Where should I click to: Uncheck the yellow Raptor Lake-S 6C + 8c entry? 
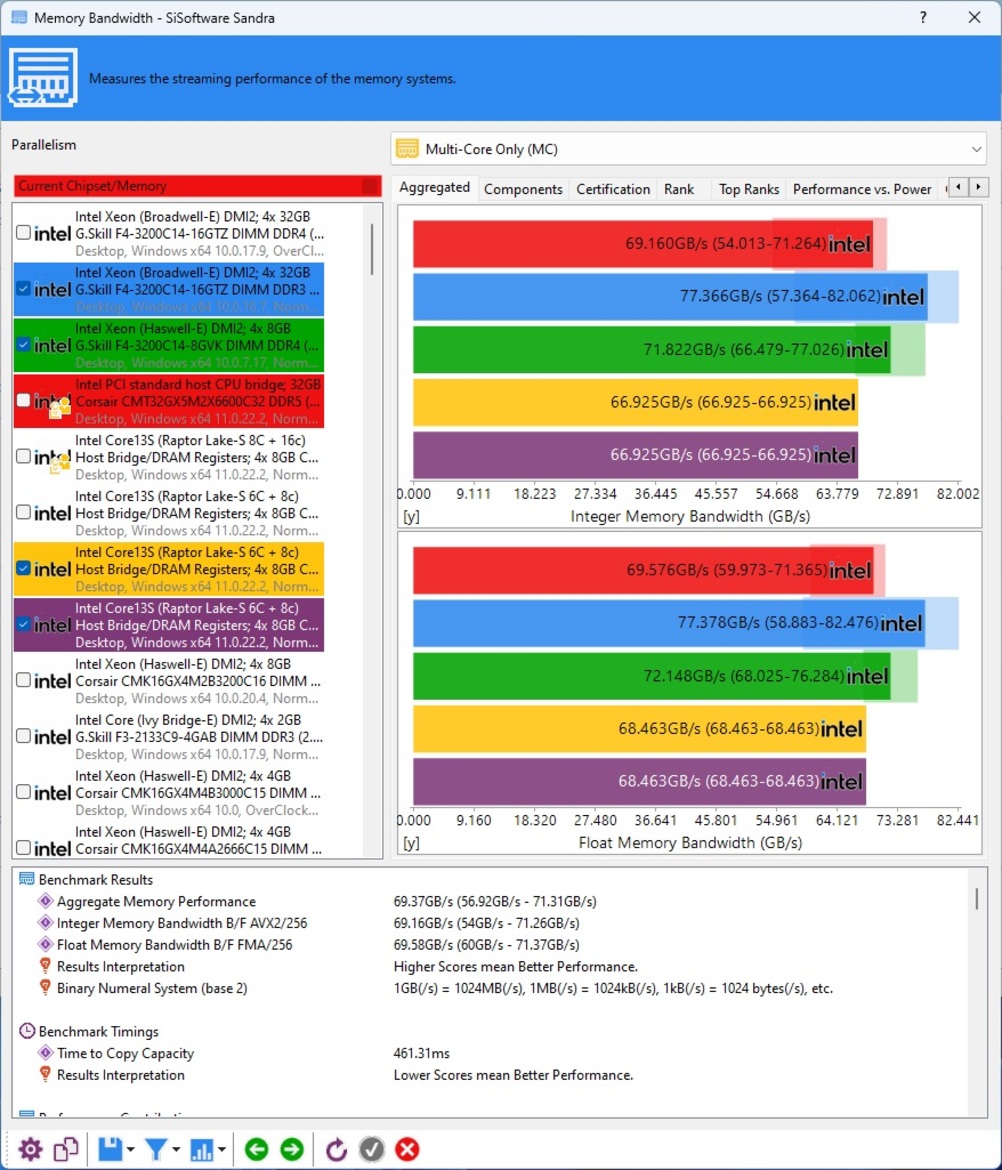pos(23,568)
